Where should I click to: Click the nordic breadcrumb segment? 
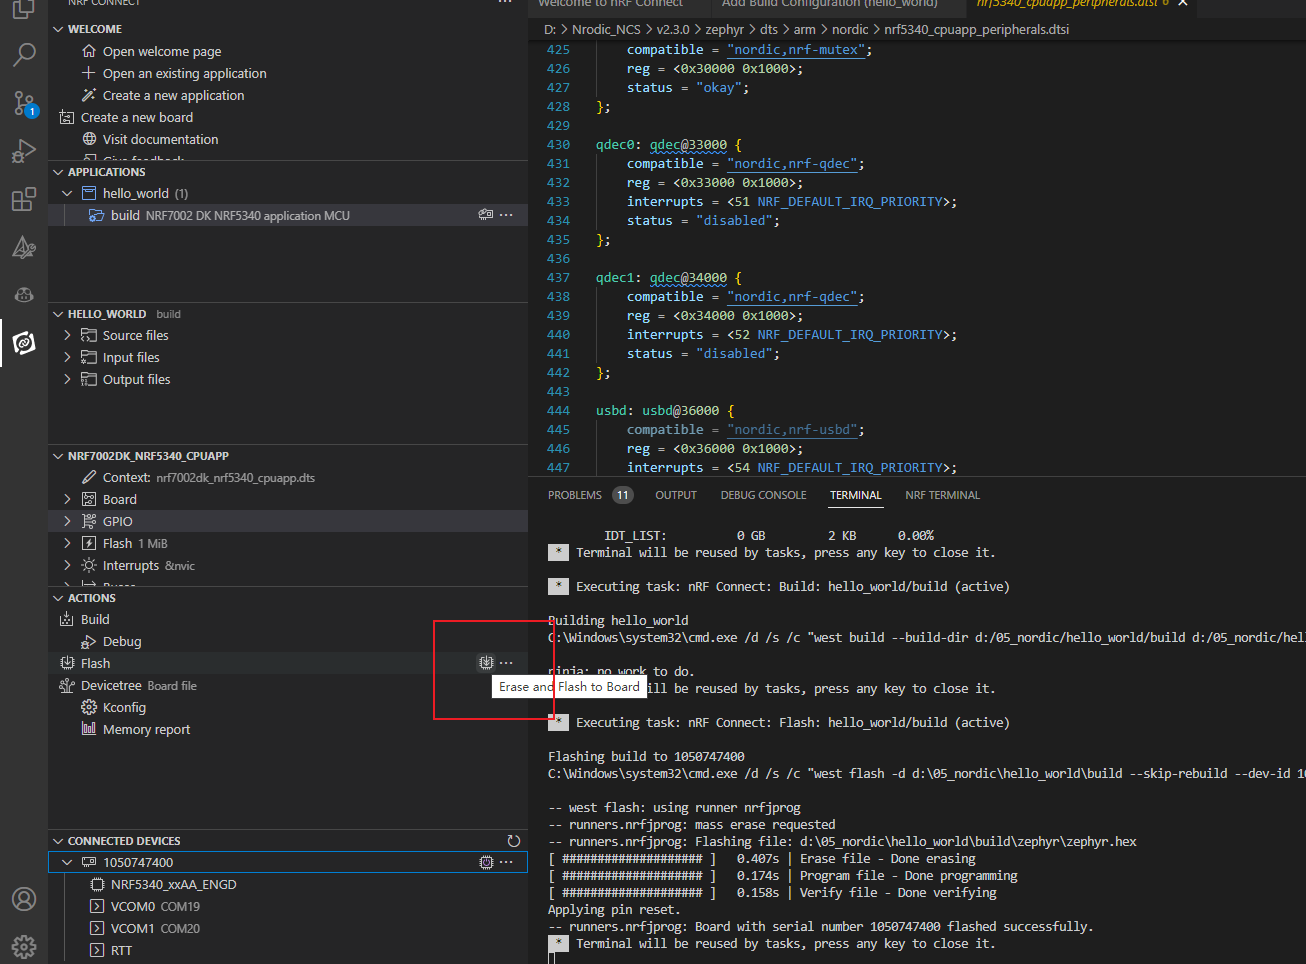(850, 29)
